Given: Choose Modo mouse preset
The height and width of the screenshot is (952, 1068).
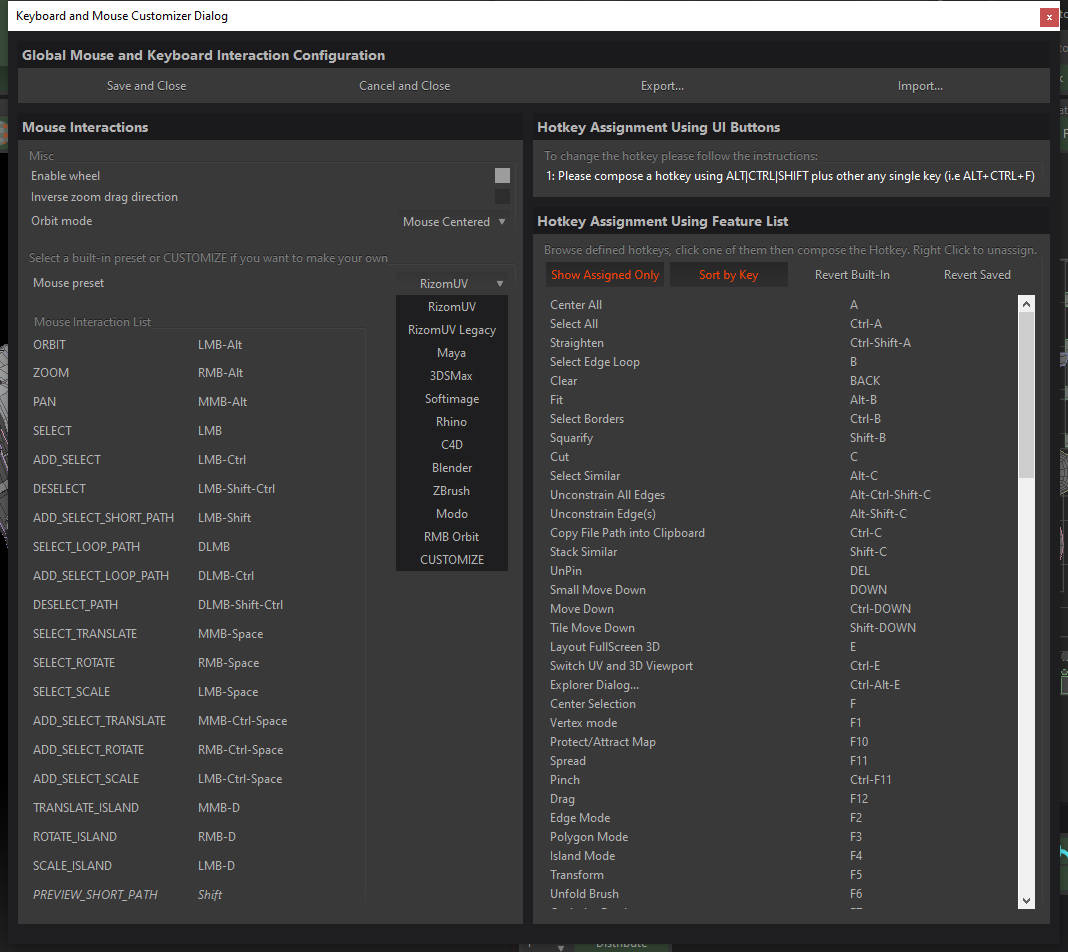Looking at the screenshot, I should pos(452,514).
